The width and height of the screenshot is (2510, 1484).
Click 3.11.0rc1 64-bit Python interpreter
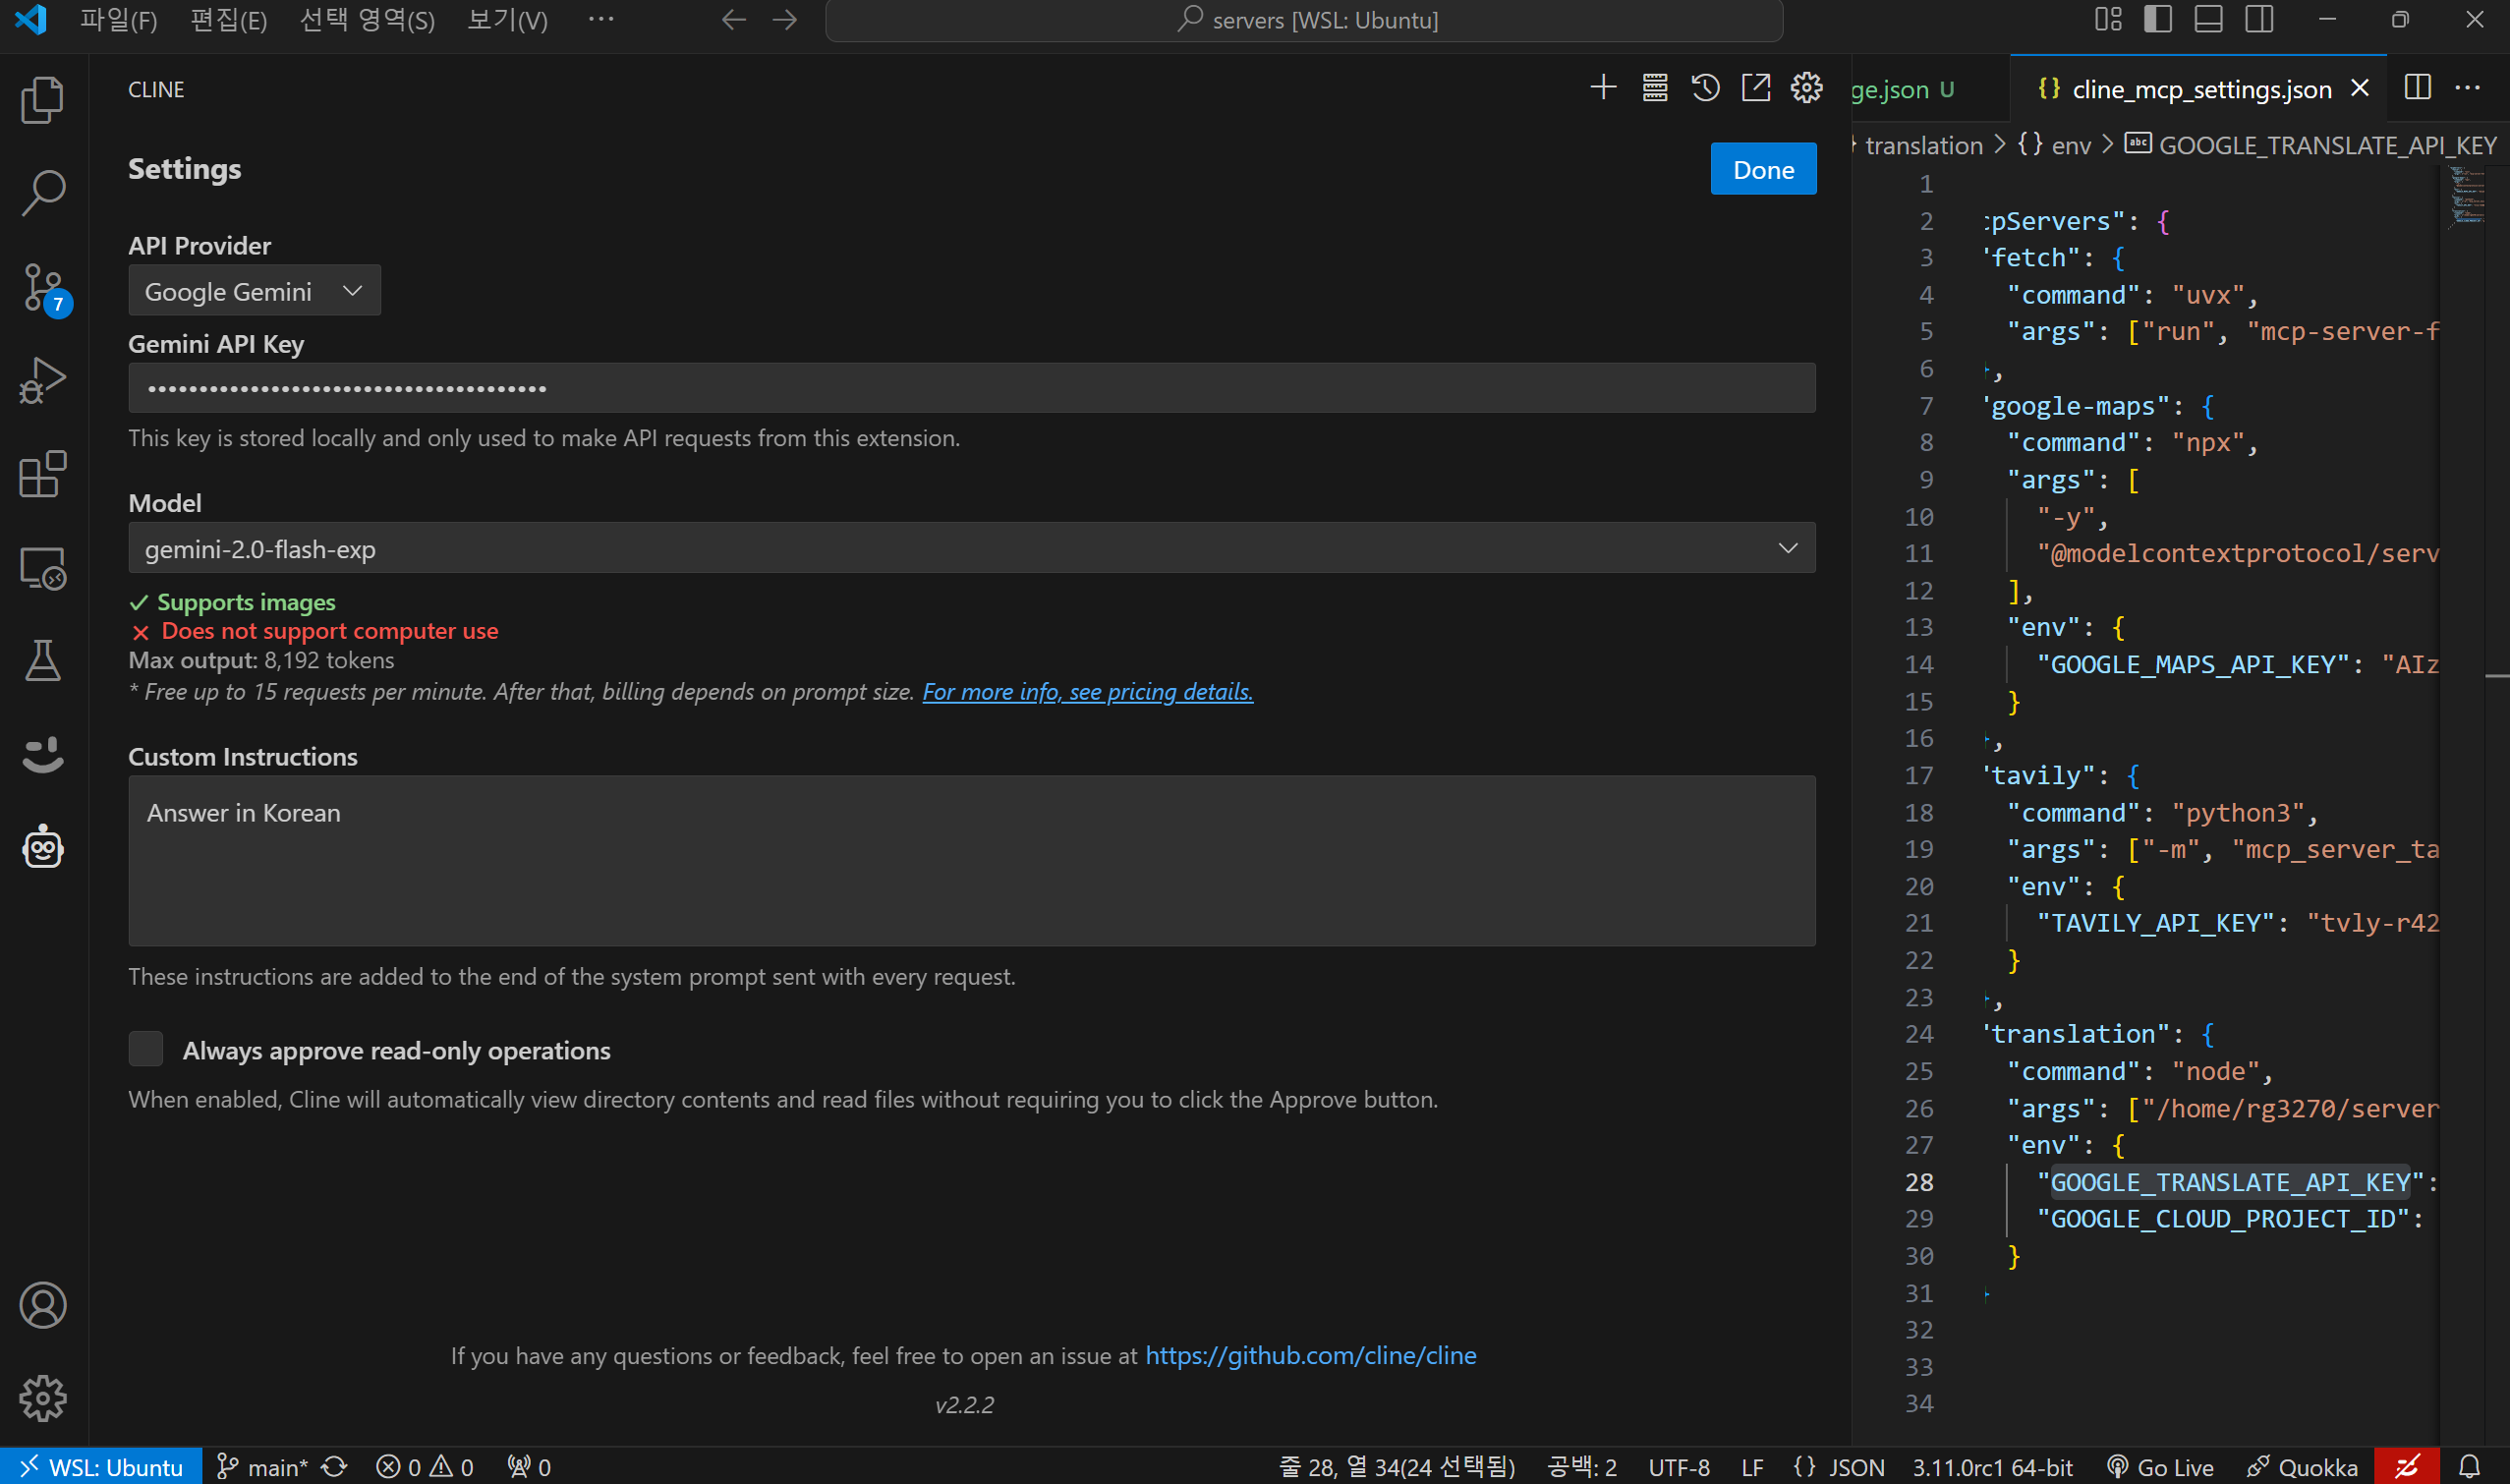[x=1992, y=1466]
